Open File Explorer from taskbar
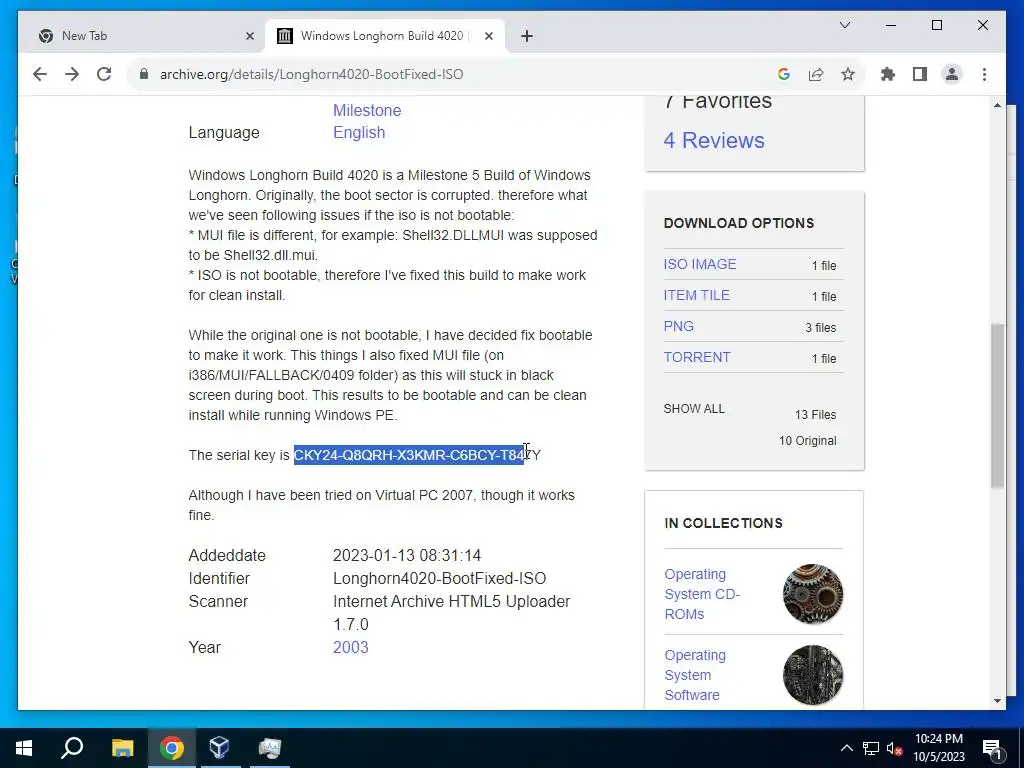Screen dimensions: 1024x768 [122, 748]
